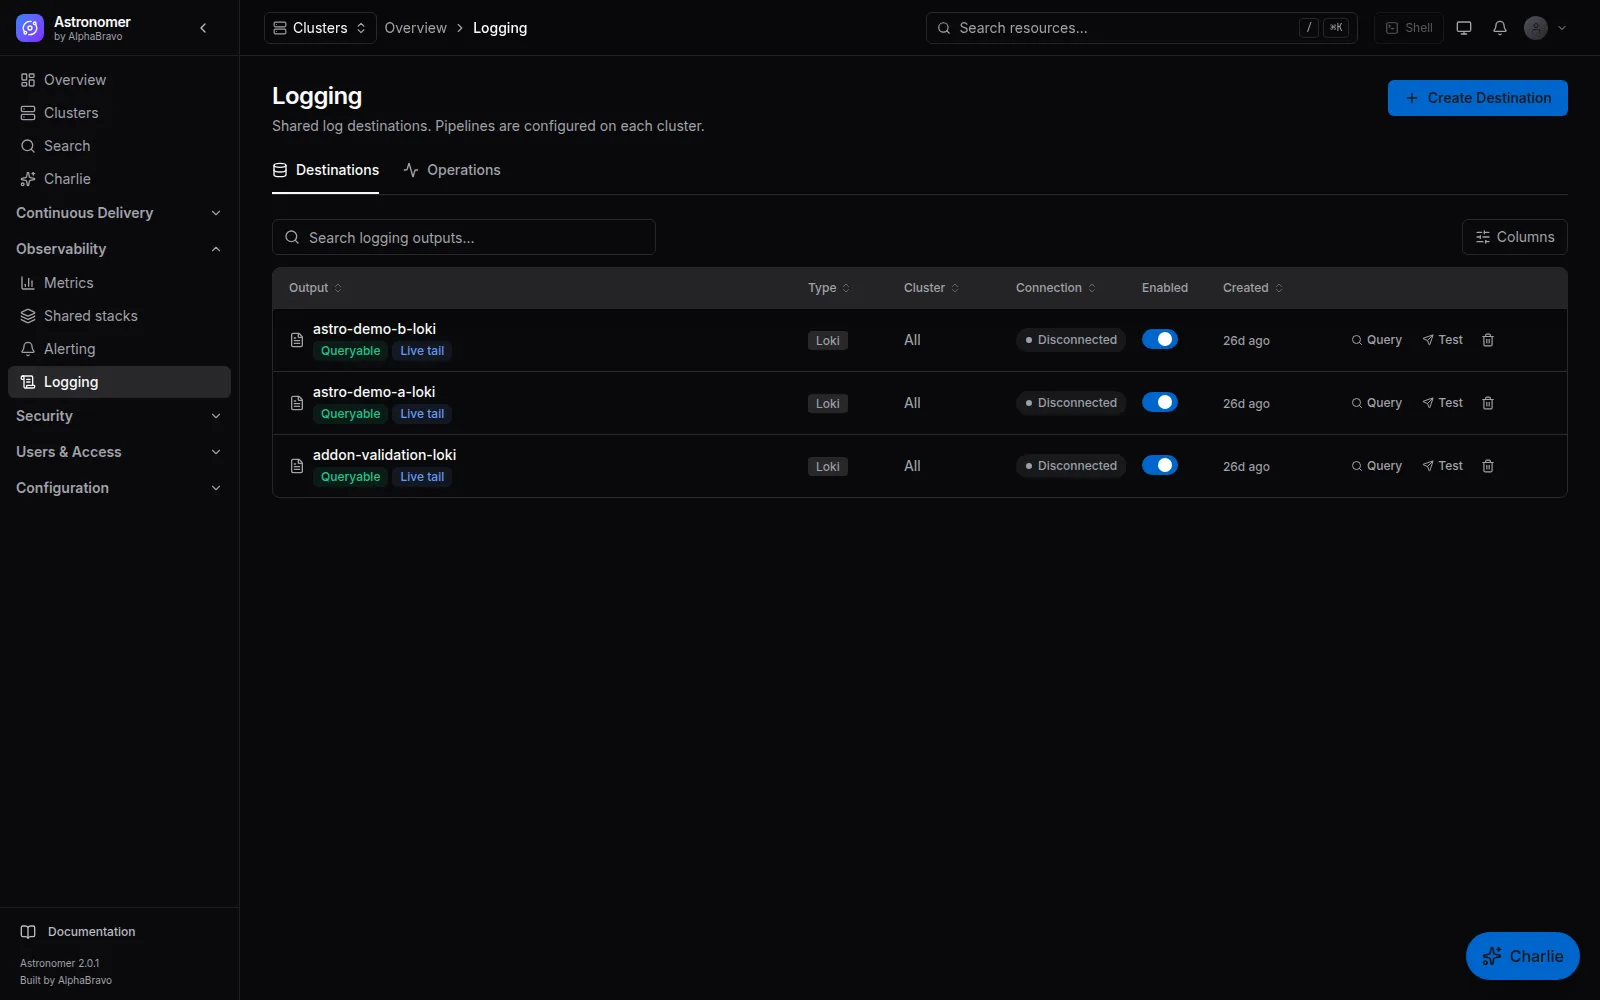1600x1000 pixels.
Task: Click the Documentation book icon
Action: (x=28, y=931)
